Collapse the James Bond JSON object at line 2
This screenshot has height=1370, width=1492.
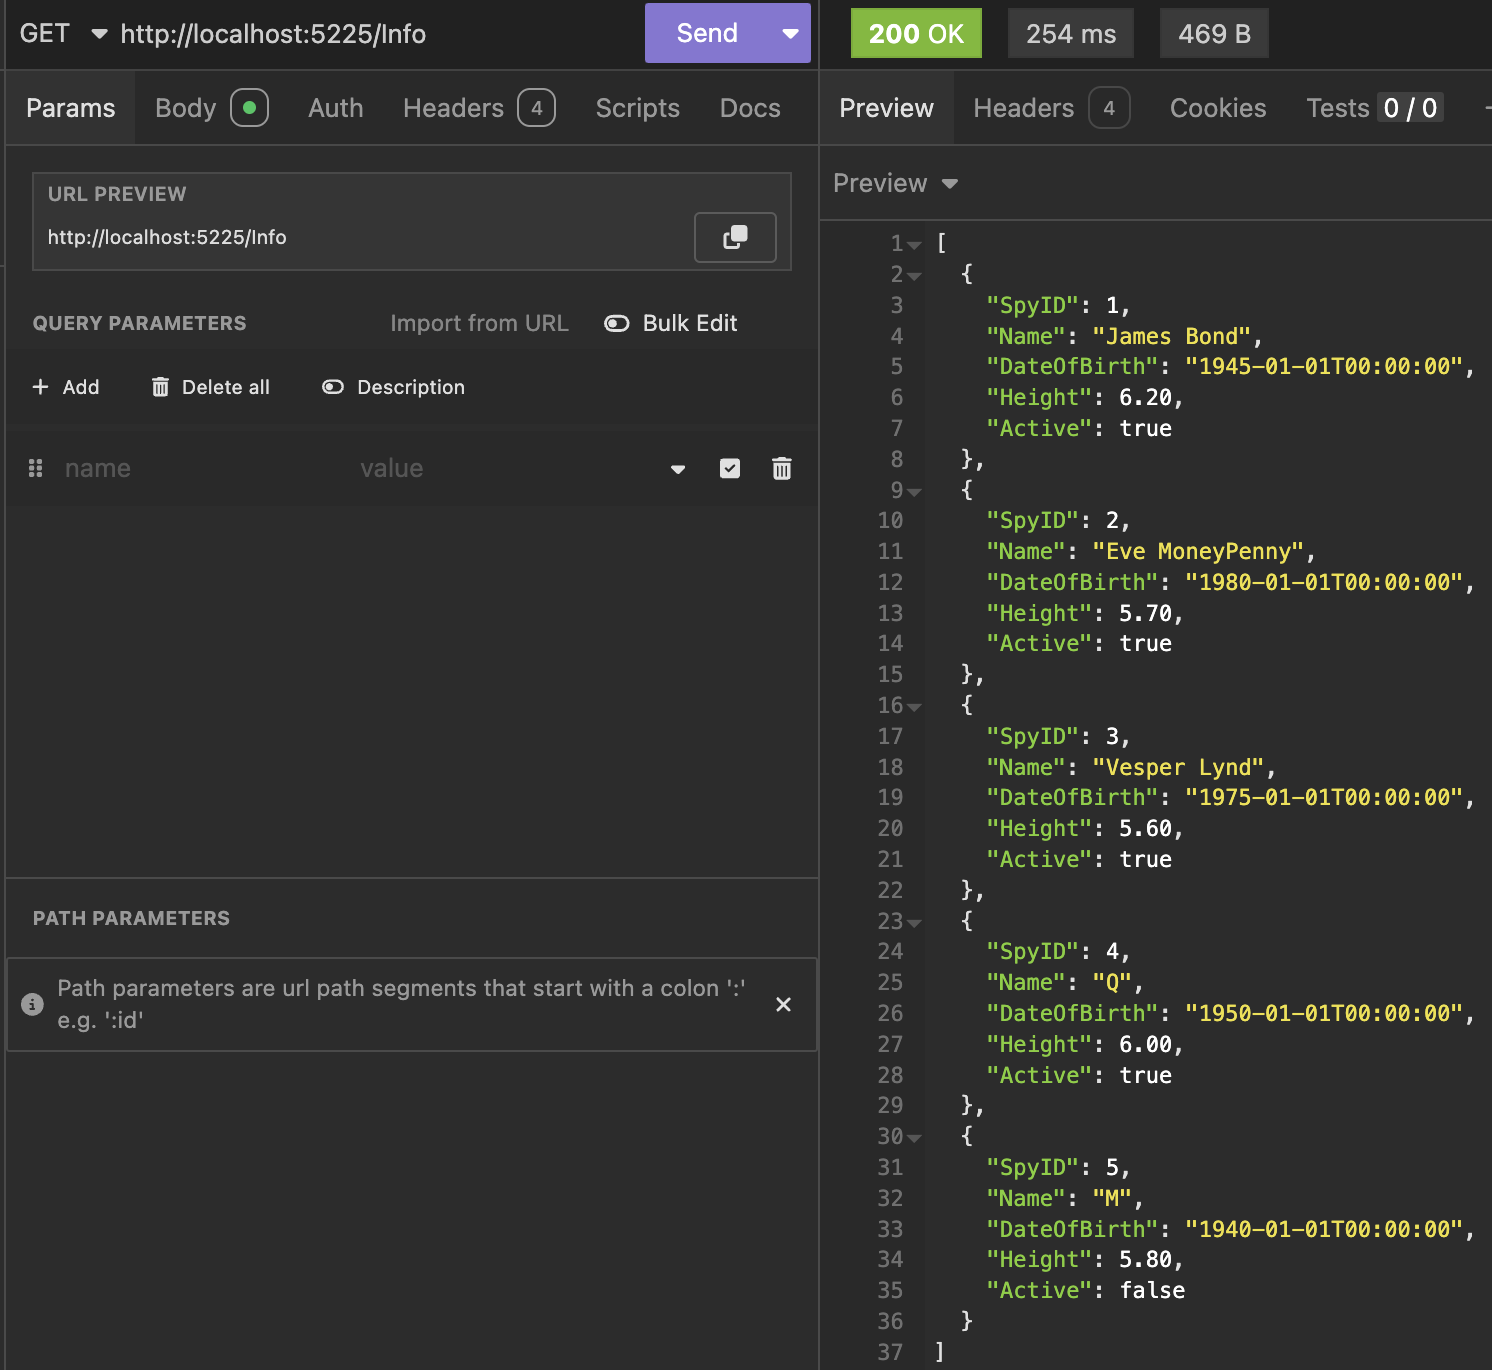point(916,275)
